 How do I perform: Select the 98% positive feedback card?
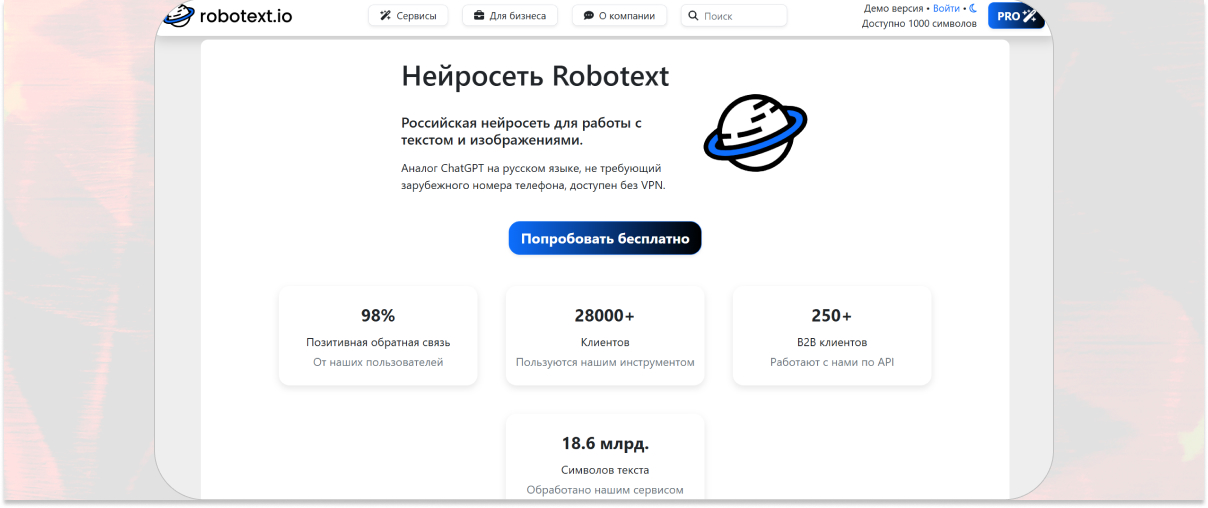click(x=378, y=336)
